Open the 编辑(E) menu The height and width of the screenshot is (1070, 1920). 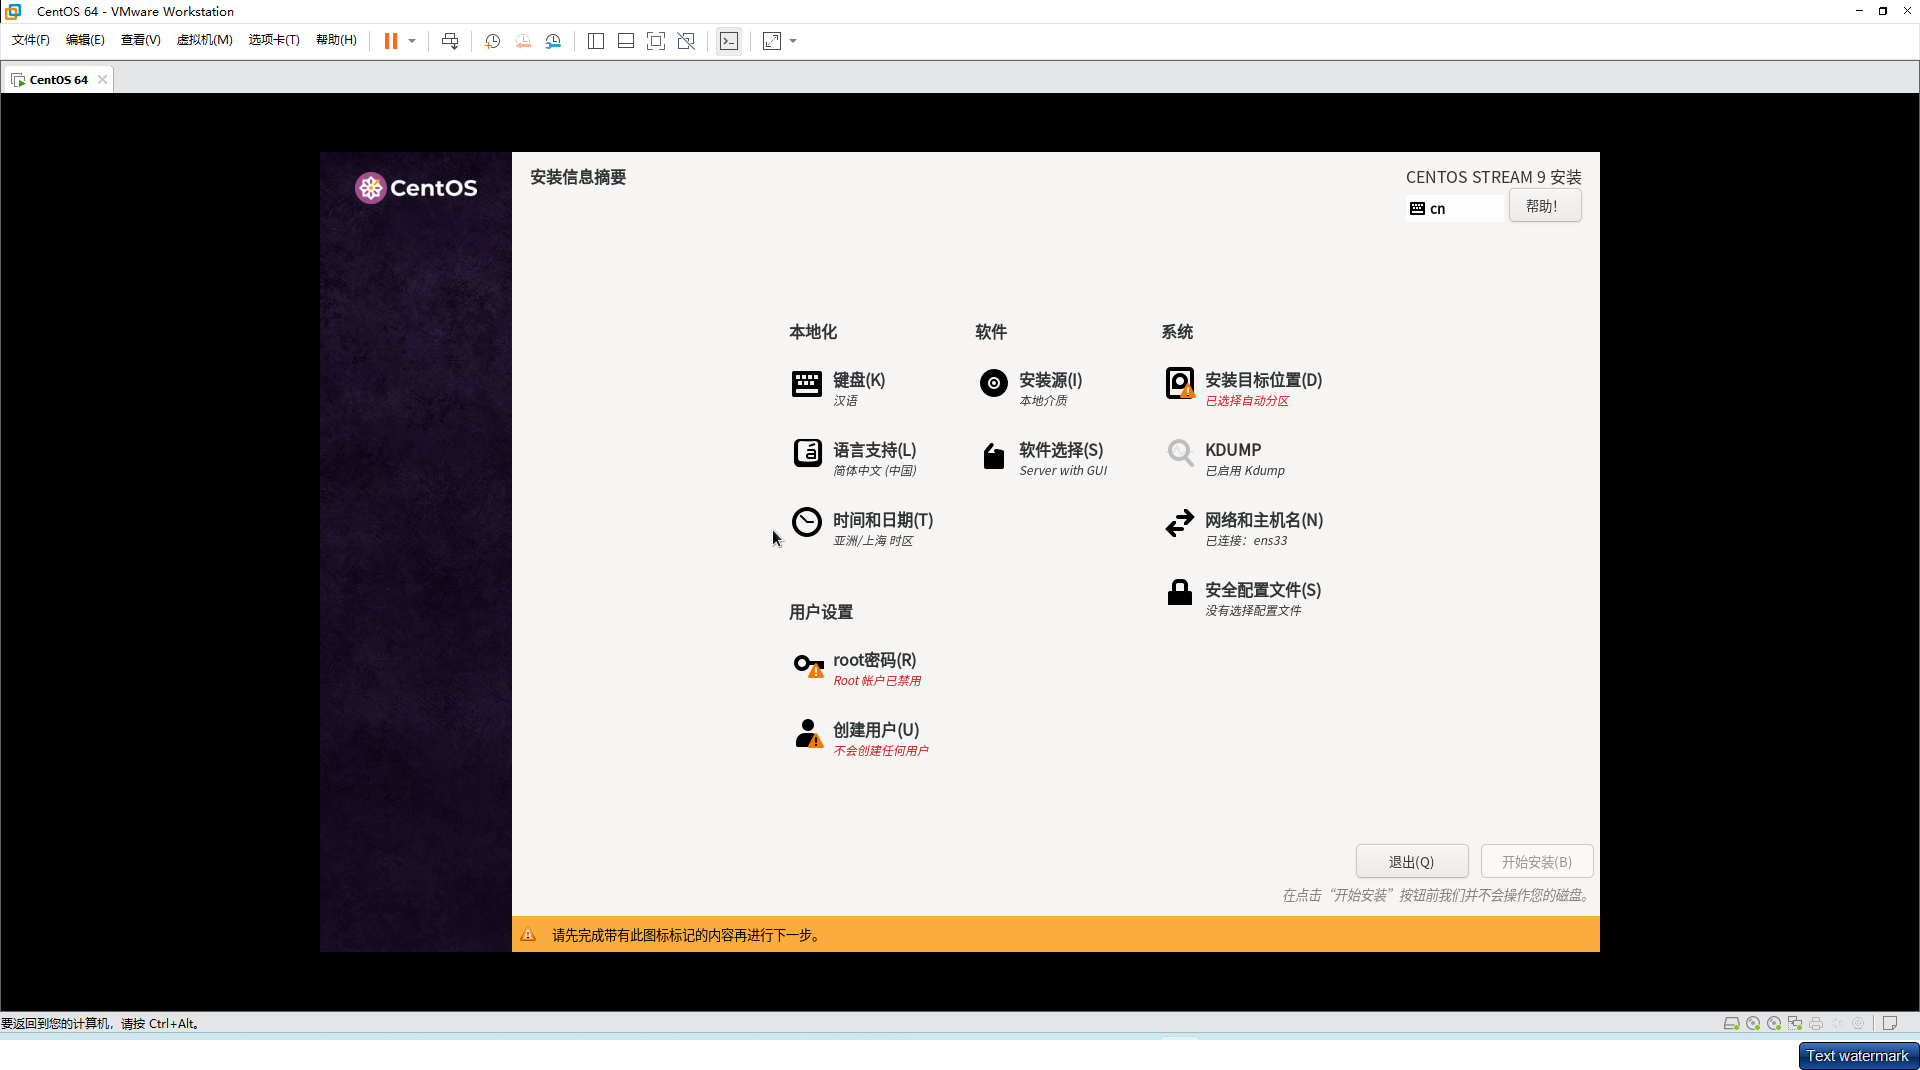tap(85, 40)
